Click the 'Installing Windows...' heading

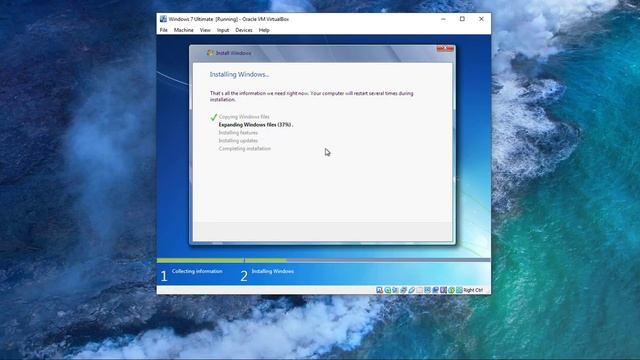pos(239,75)
